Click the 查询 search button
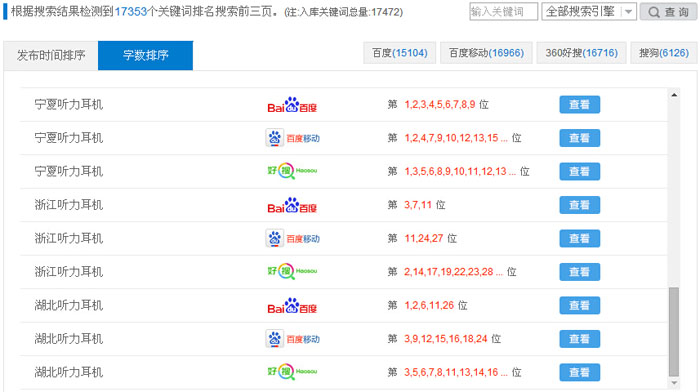This screenshot has height=392, width=700. [668, 12]
